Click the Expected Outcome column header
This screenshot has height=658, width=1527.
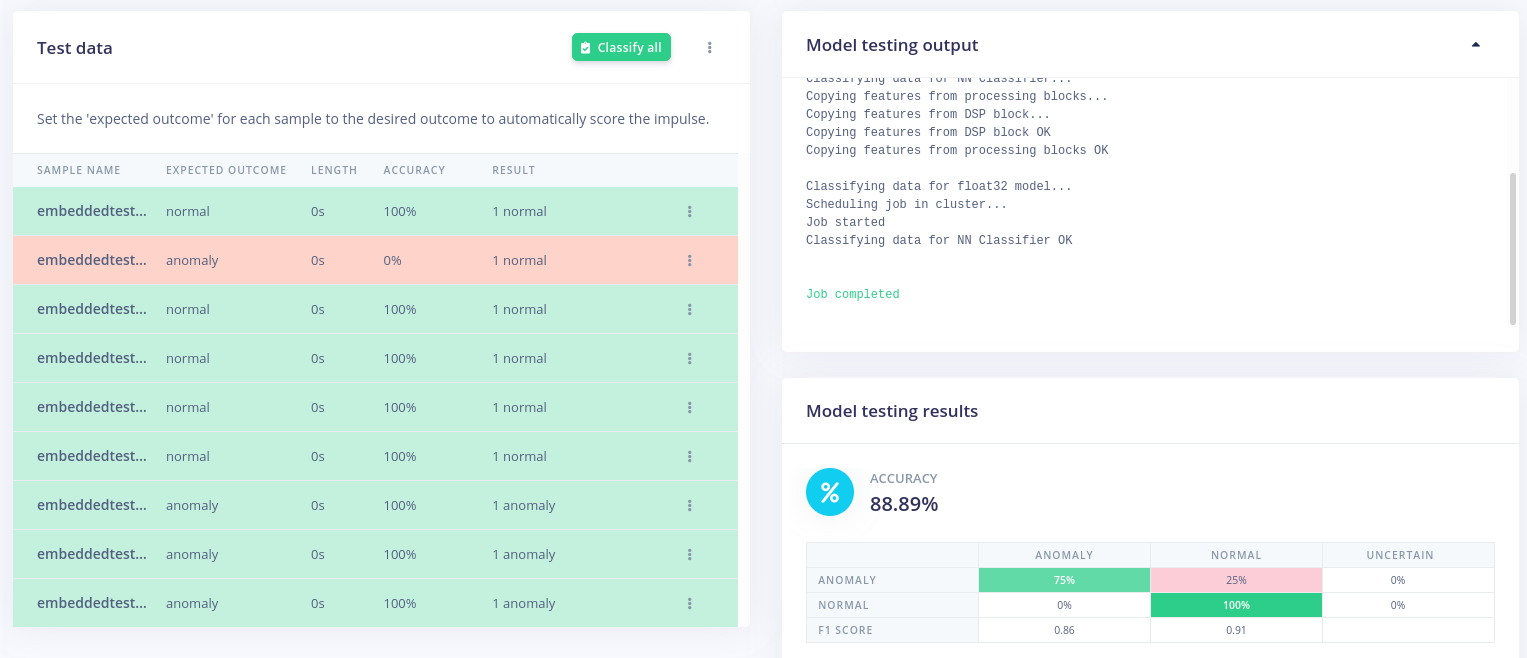[226, 170]
